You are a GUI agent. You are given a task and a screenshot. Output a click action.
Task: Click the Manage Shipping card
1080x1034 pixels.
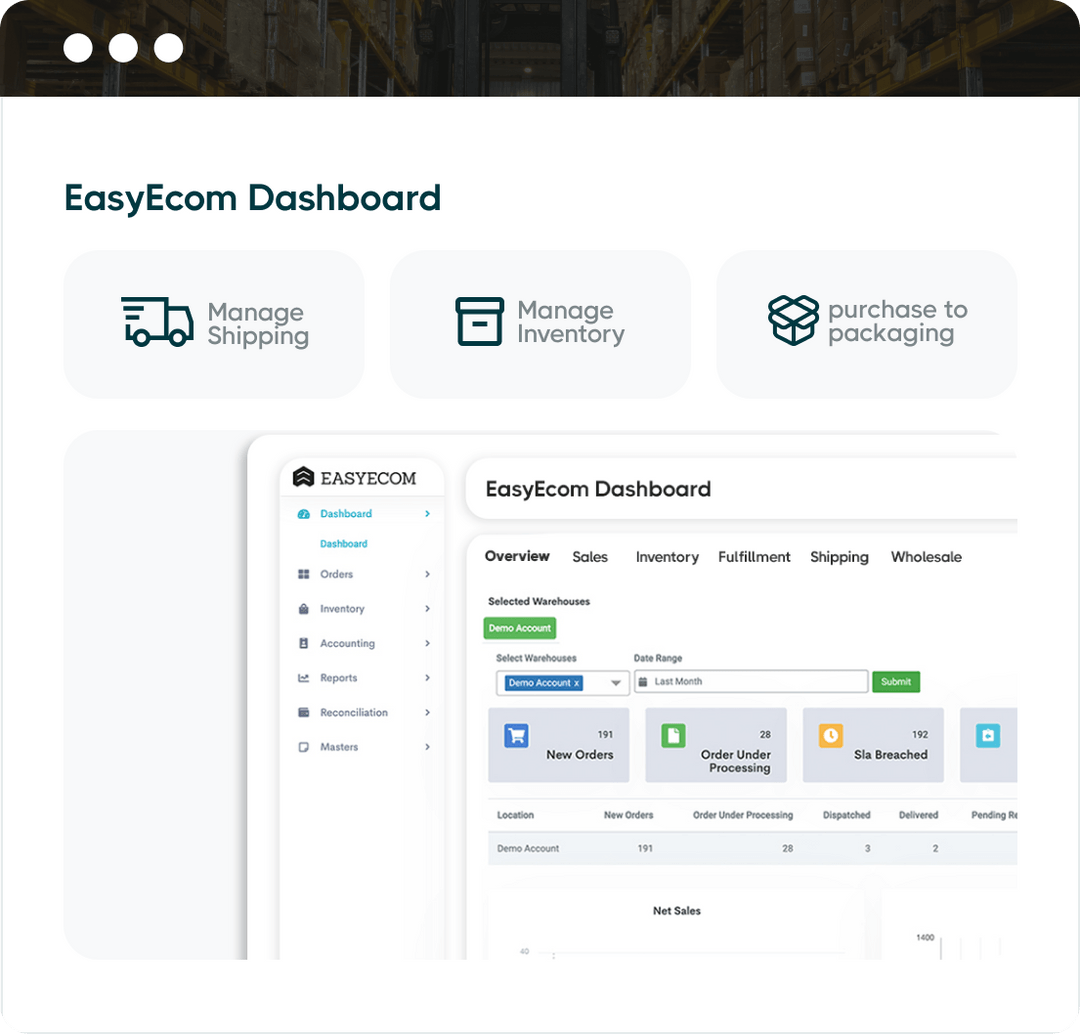(x=213, y=323)
